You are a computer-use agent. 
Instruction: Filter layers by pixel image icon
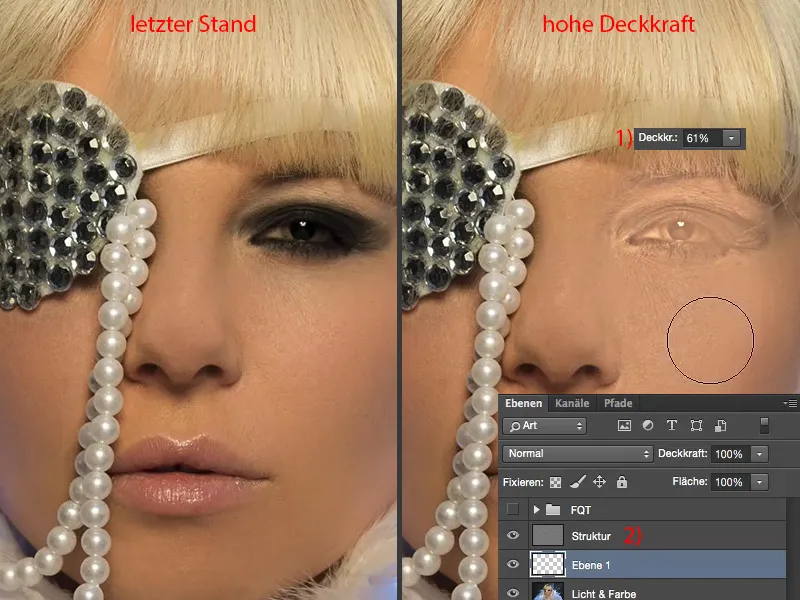pyautogui.click(x=624, y=426)
